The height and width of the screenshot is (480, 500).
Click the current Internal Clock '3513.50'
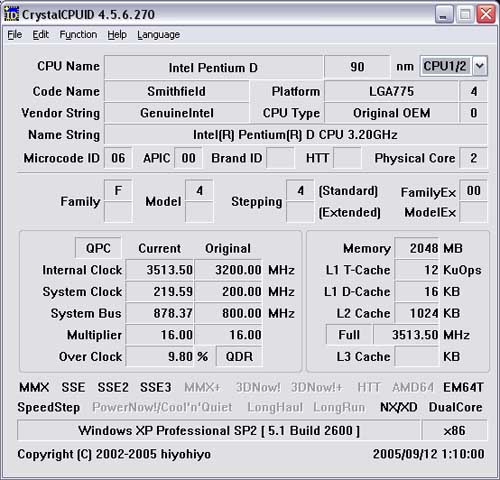160,270
